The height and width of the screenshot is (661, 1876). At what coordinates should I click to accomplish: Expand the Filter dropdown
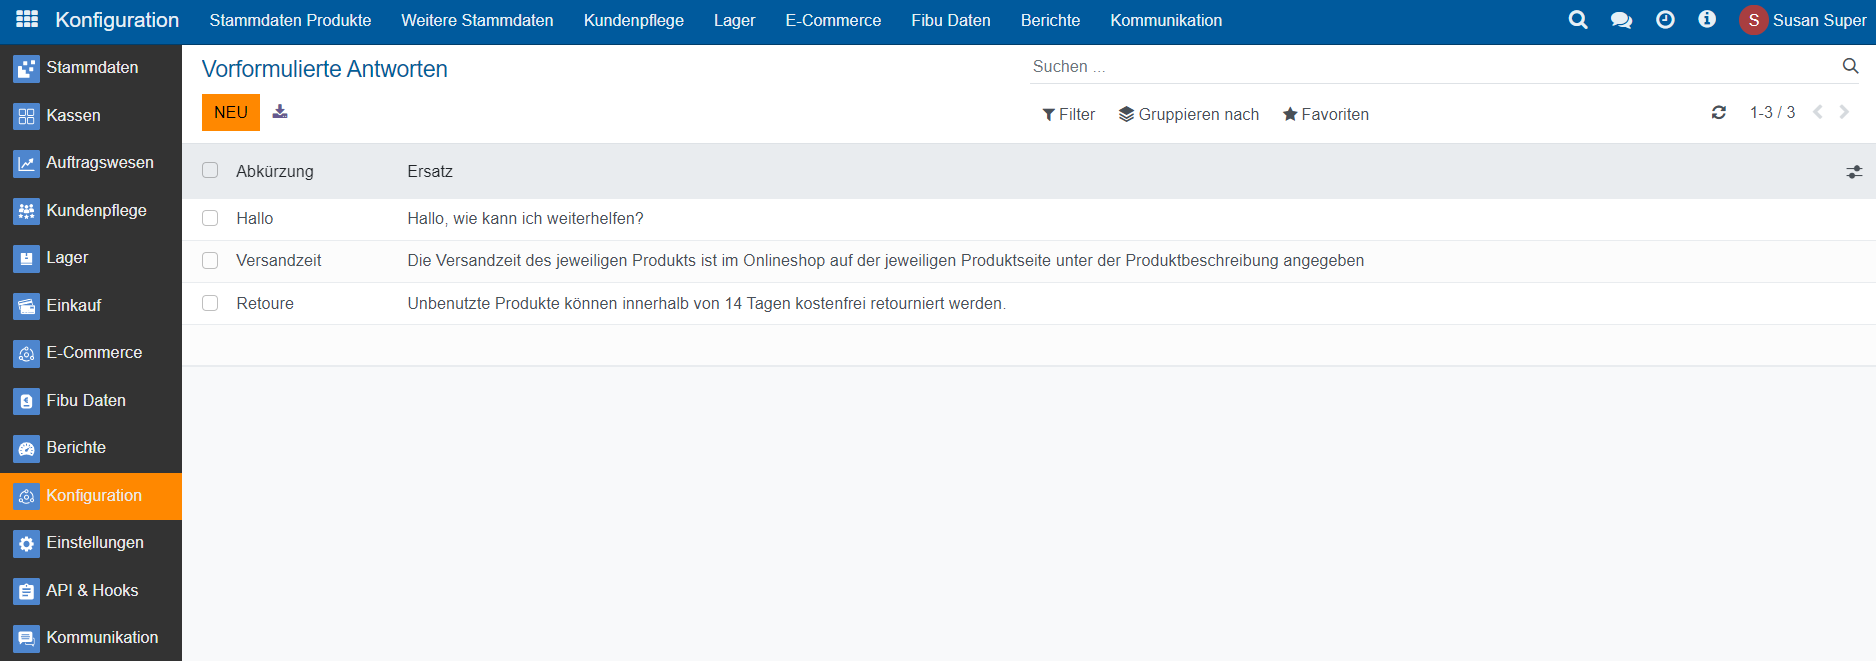pyautogui.click(x=1068, y=114)
